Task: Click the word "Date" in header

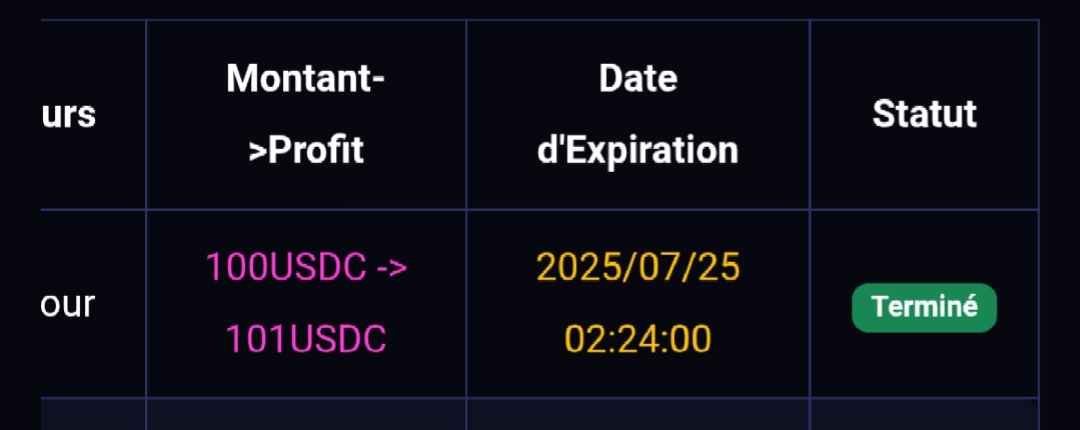Action: [x=638, y=79]
